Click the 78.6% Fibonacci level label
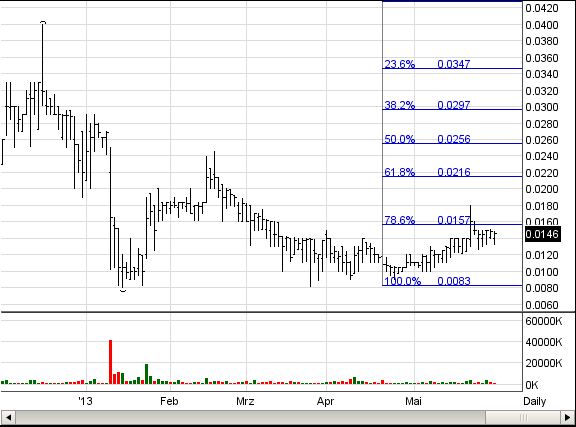The image size is (576, 427). [399, 220]
